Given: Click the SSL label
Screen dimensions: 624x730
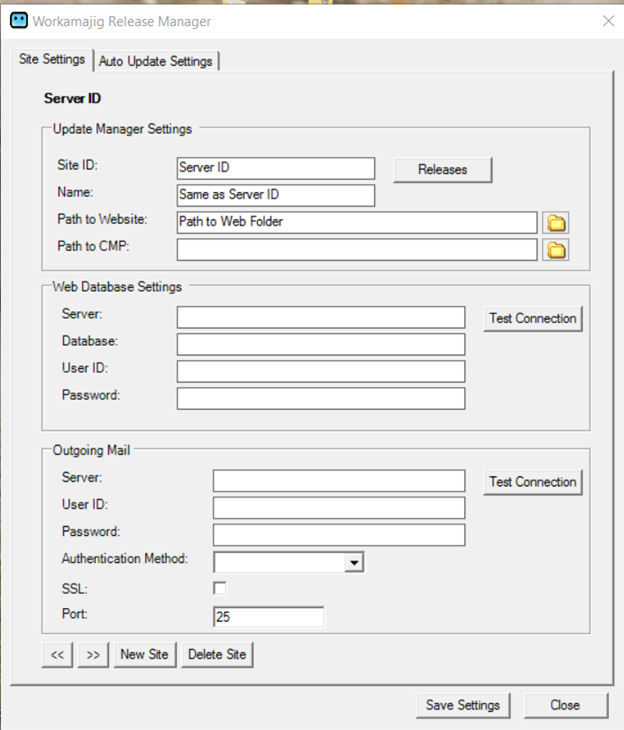Looking at the screenshot, I should 75,589.
